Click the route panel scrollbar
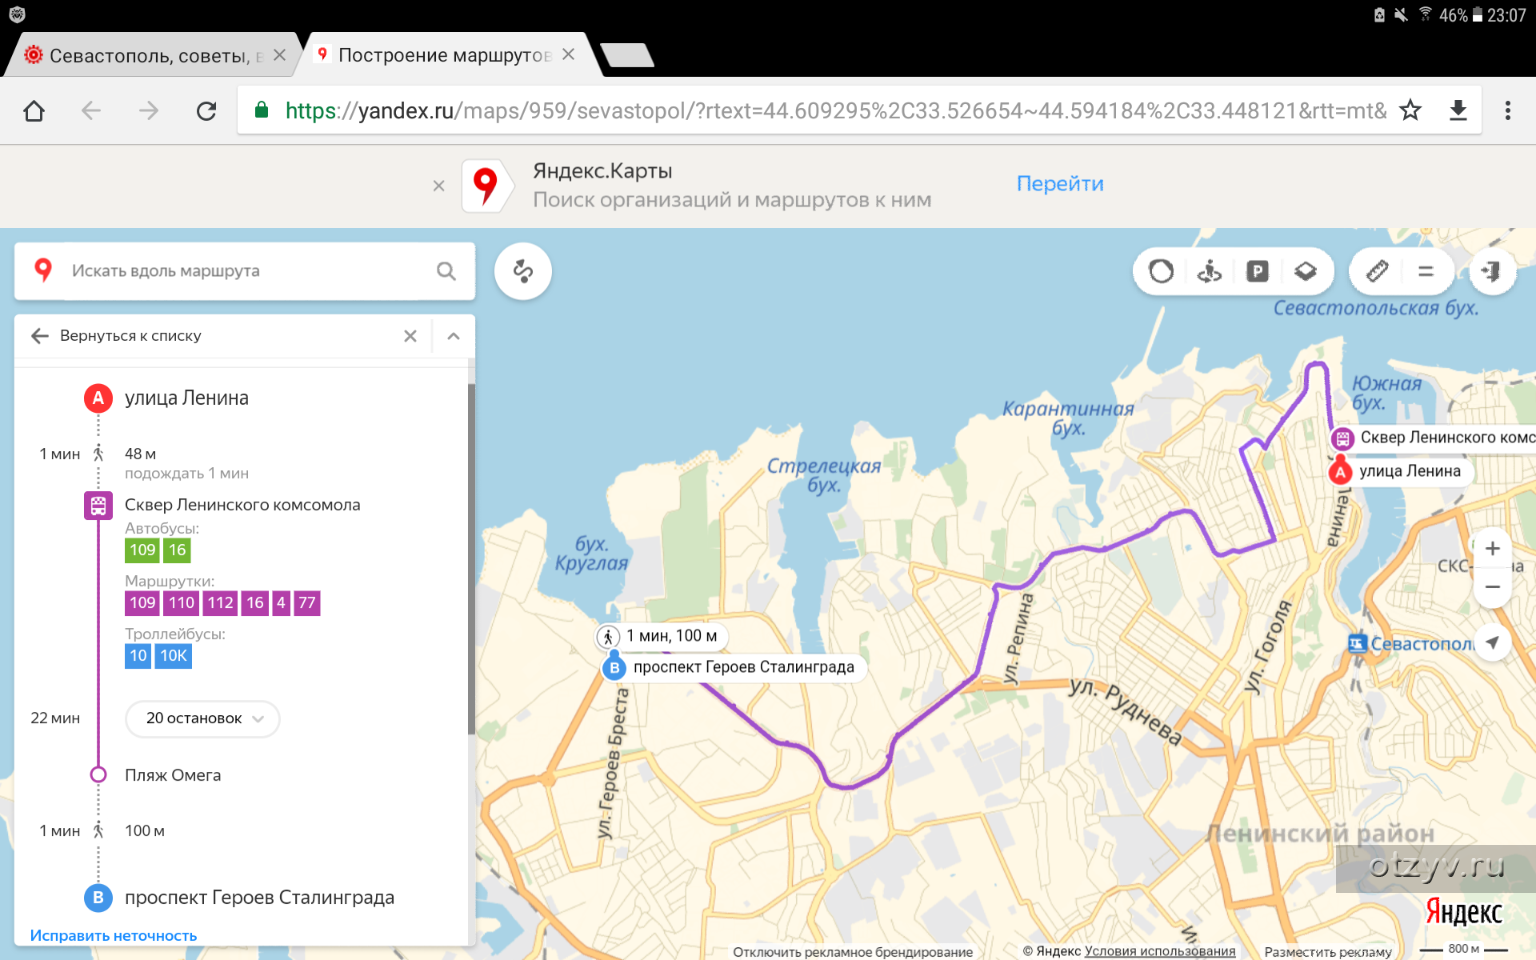 point(471,560)
